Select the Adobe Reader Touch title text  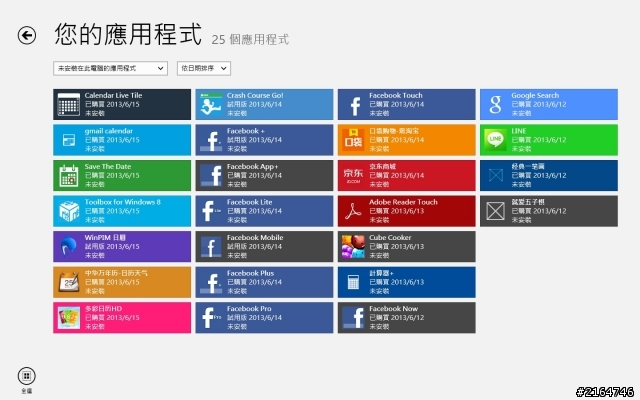[x=403, y=202]
